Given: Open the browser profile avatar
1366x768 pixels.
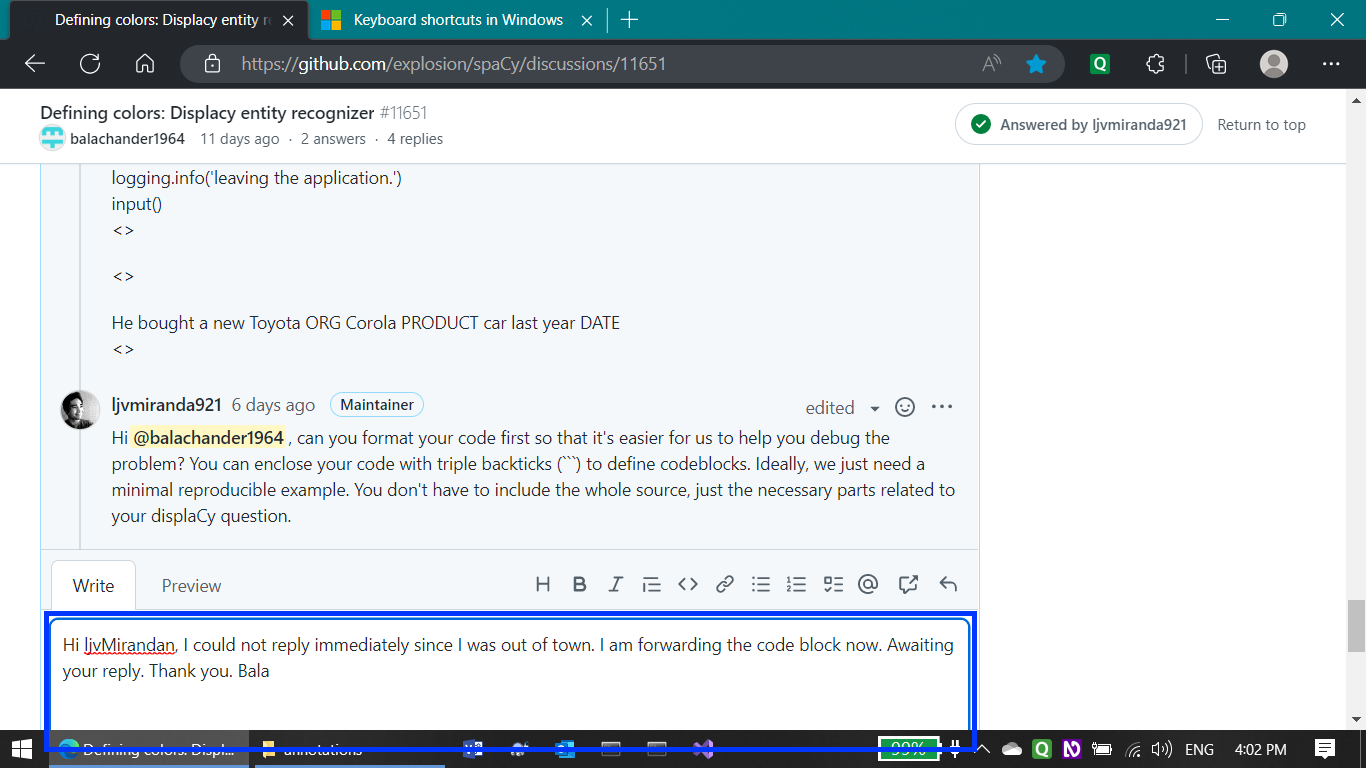Looking at the screenshot, I should pyautogui.click(x=1274, y=64).
